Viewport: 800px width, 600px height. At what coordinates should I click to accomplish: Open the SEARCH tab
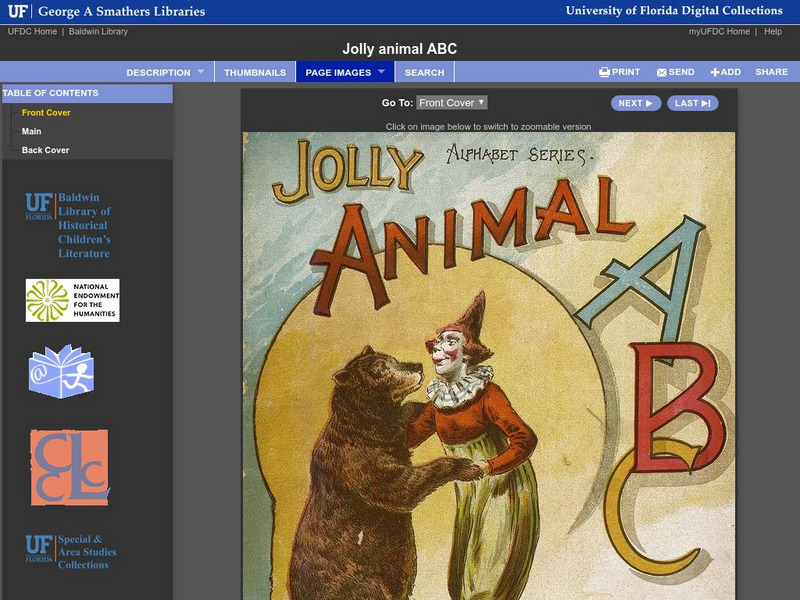424,72
